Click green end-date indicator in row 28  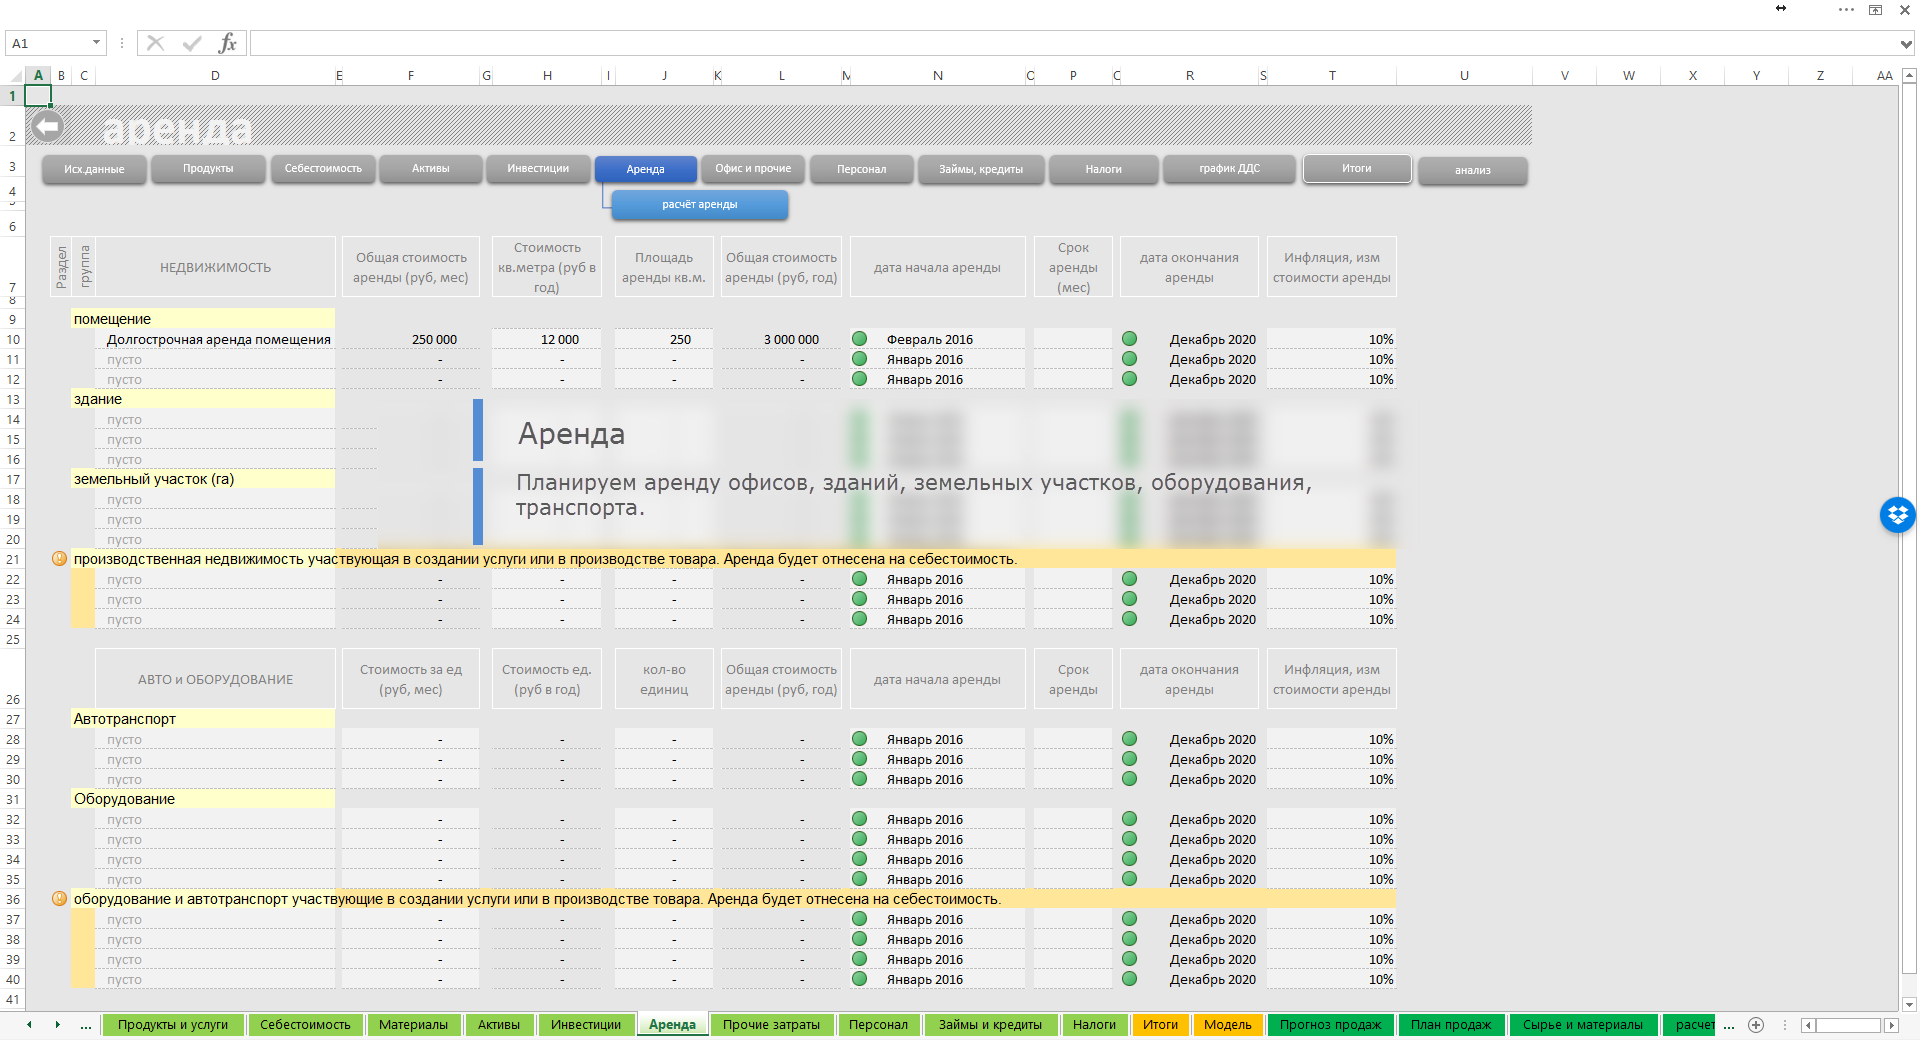click(x=1129, y=739)
